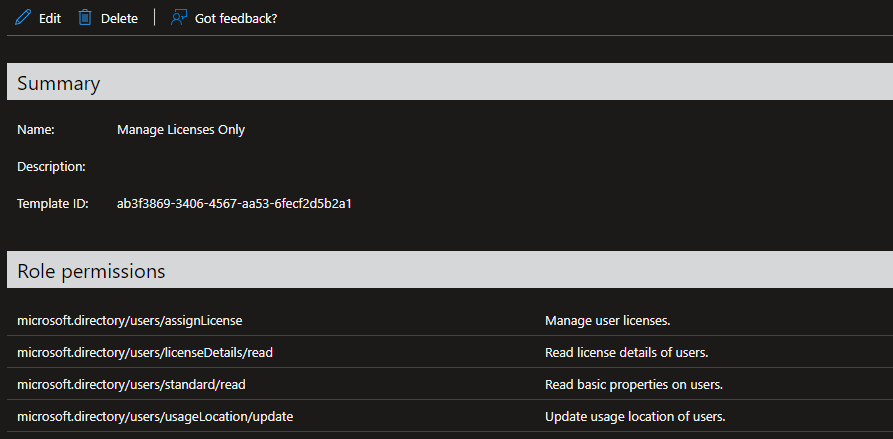Click the Role permissions section header
Image resolution: width=893 pixels, height=439 pixels.
coord(91,271)
